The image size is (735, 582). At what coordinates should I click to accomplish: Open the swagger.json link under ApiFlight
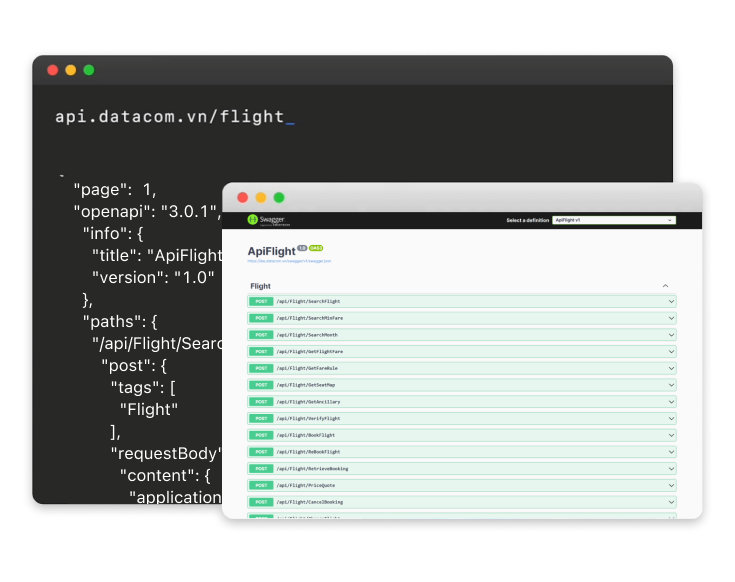point(289,261)
